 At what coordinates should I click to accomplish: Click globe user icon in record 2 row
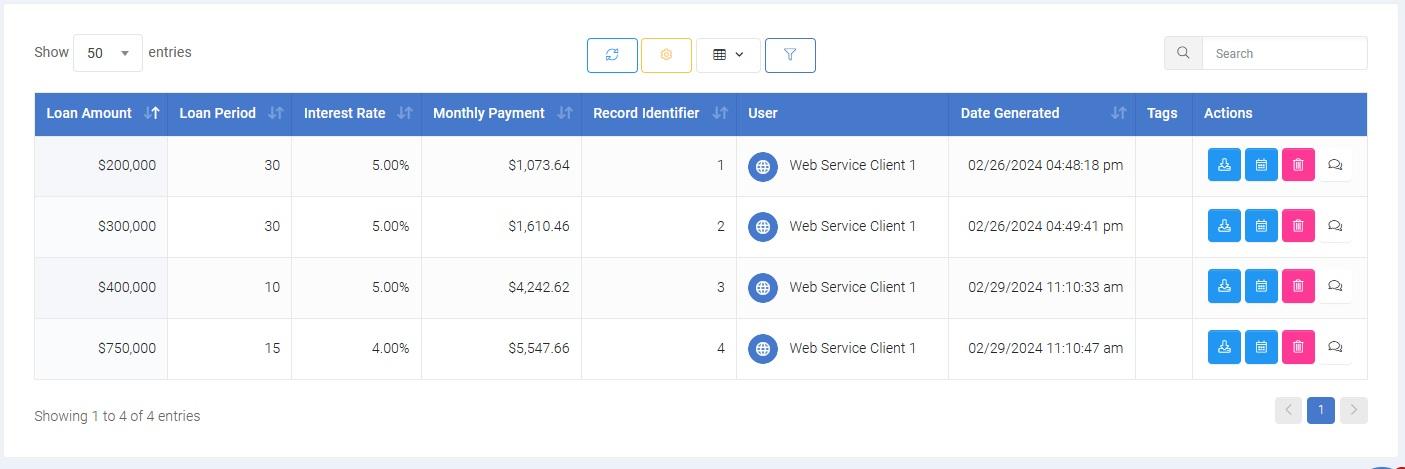763,227
